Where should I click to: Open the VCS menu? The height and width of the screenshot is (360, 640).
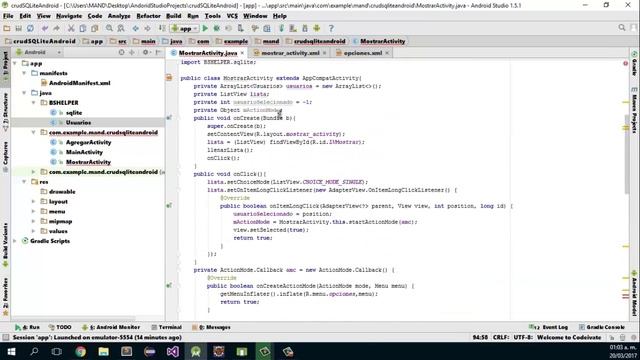click(232, 16)
